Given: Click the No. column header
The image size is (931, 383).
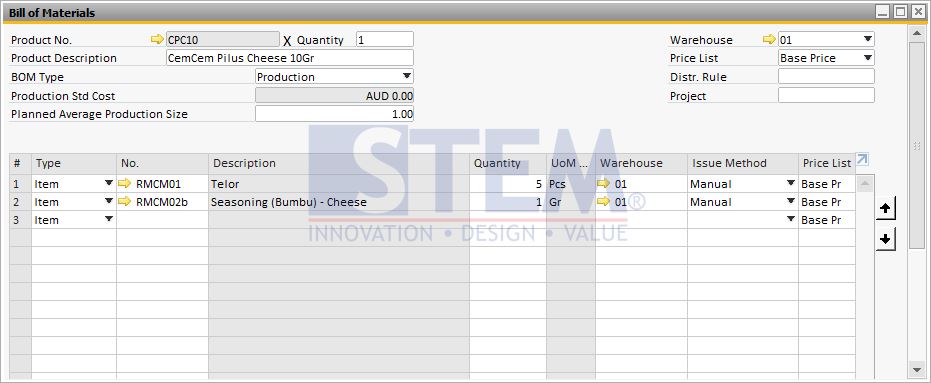Looking at the screenshot, I should [162, 163].
